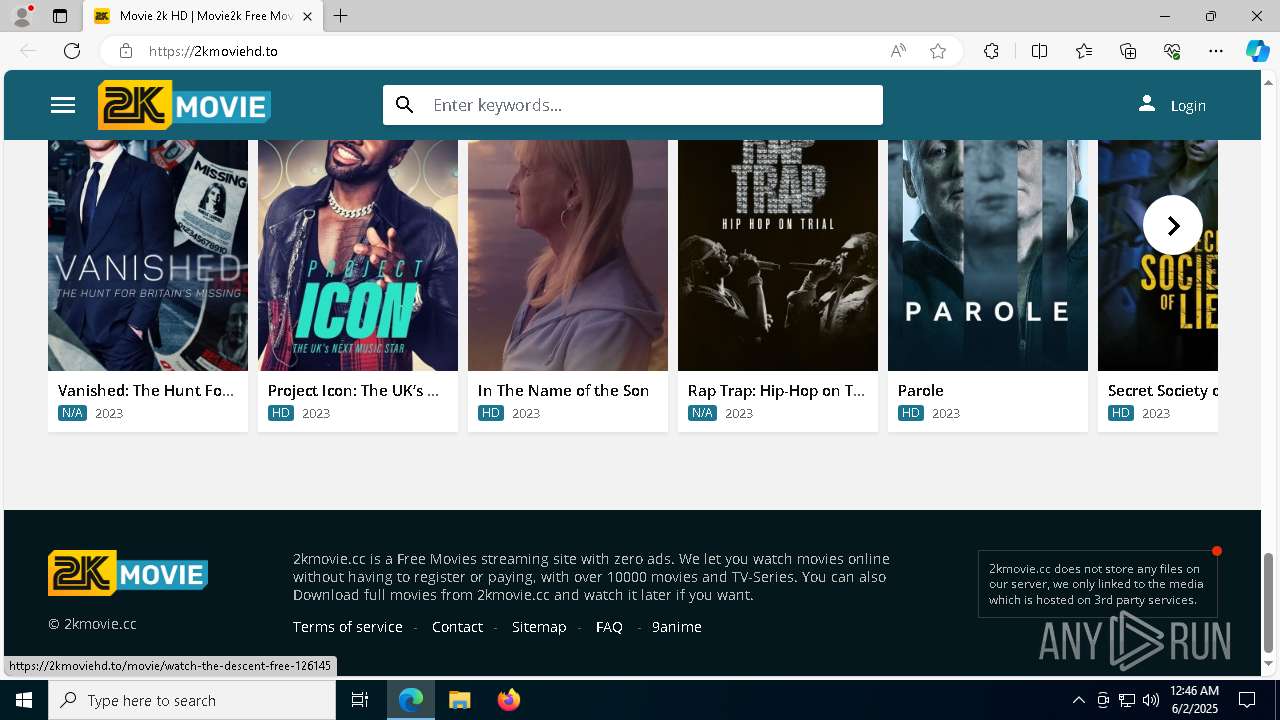Open Secret Society of Lies poster
This screenshot has width=1280, height=720.
point(1158,255)
